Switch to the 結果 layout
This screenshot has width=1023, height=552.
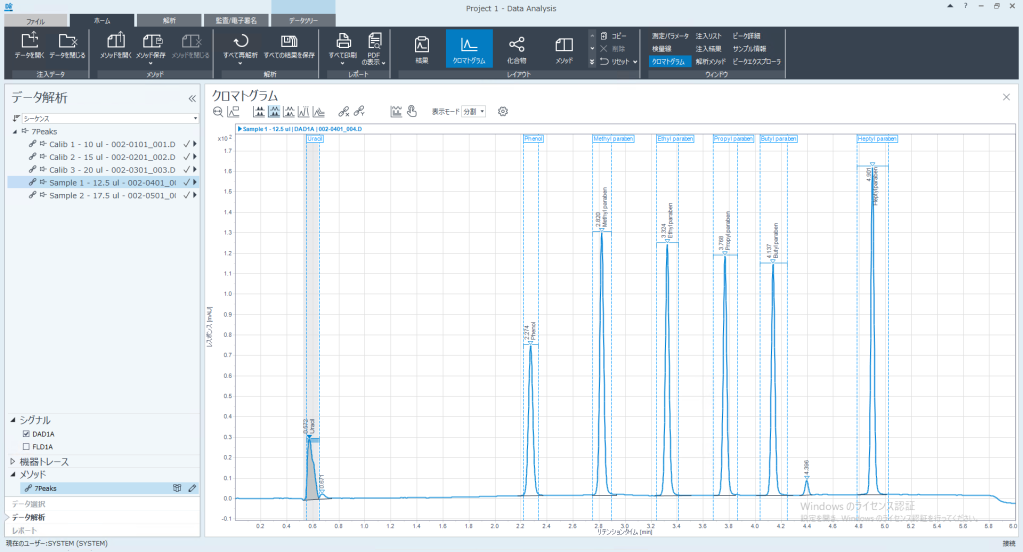click(422, 49)
